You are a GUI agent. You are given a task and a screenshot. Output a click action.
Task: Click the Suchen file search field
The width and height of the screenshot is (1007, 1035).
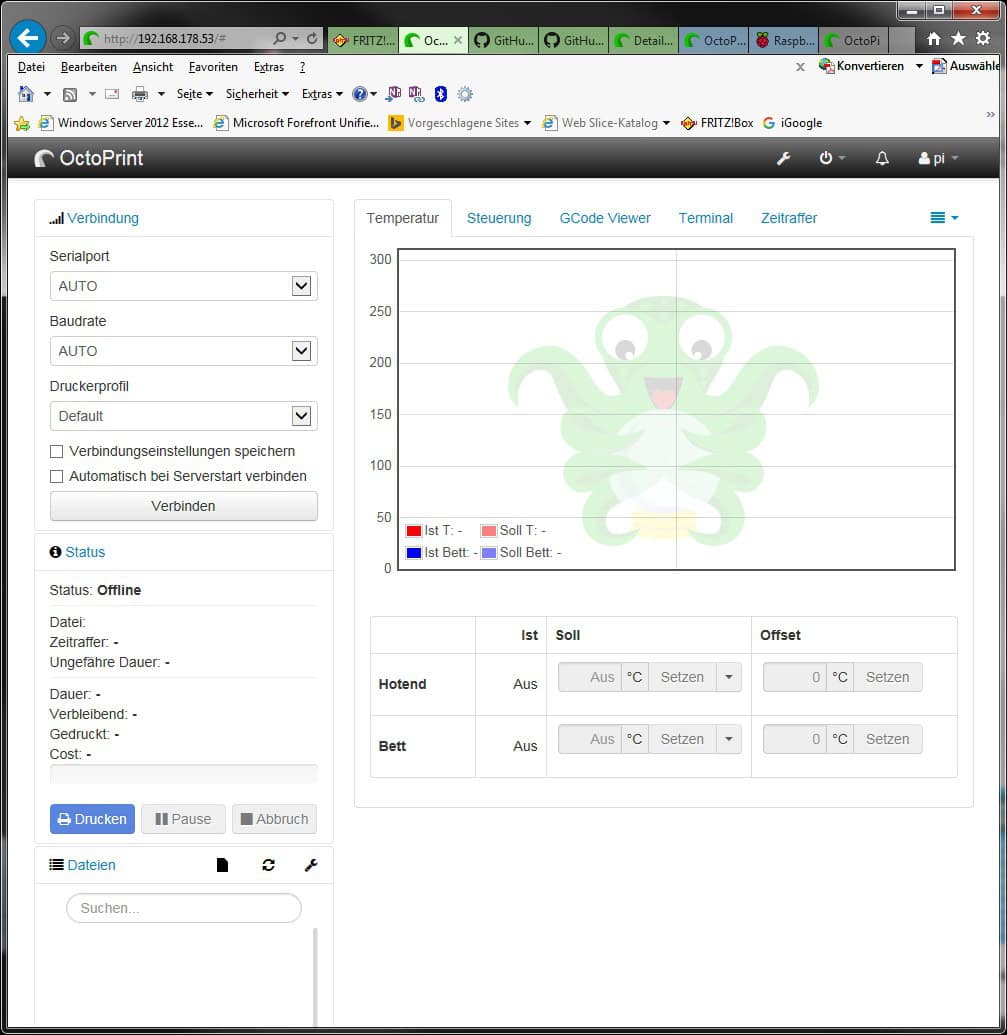[183, 908]
